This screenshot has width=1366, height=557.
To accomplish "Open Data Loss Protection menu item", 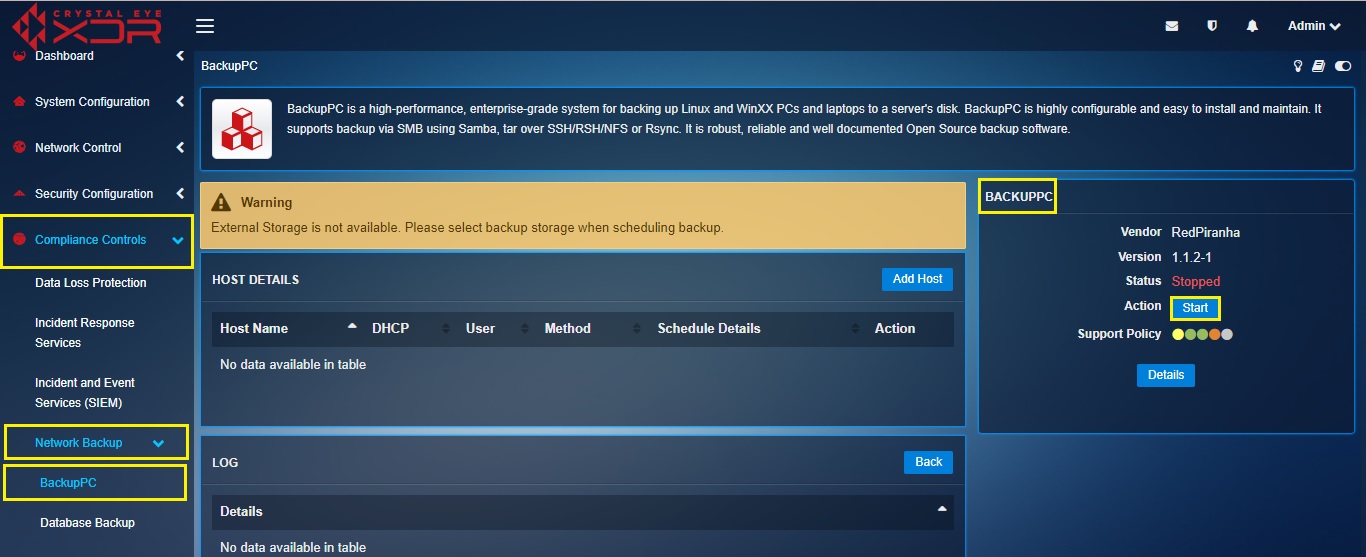I will click(91, 283).
